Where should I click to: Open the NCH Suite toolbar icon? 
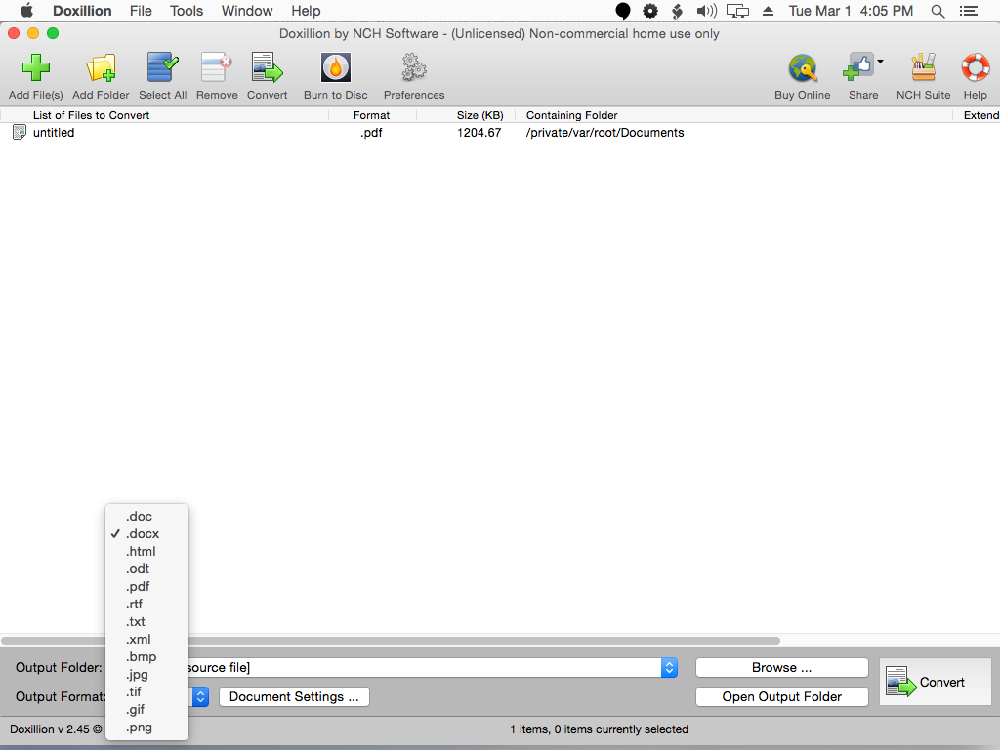[x=923, y=68]
